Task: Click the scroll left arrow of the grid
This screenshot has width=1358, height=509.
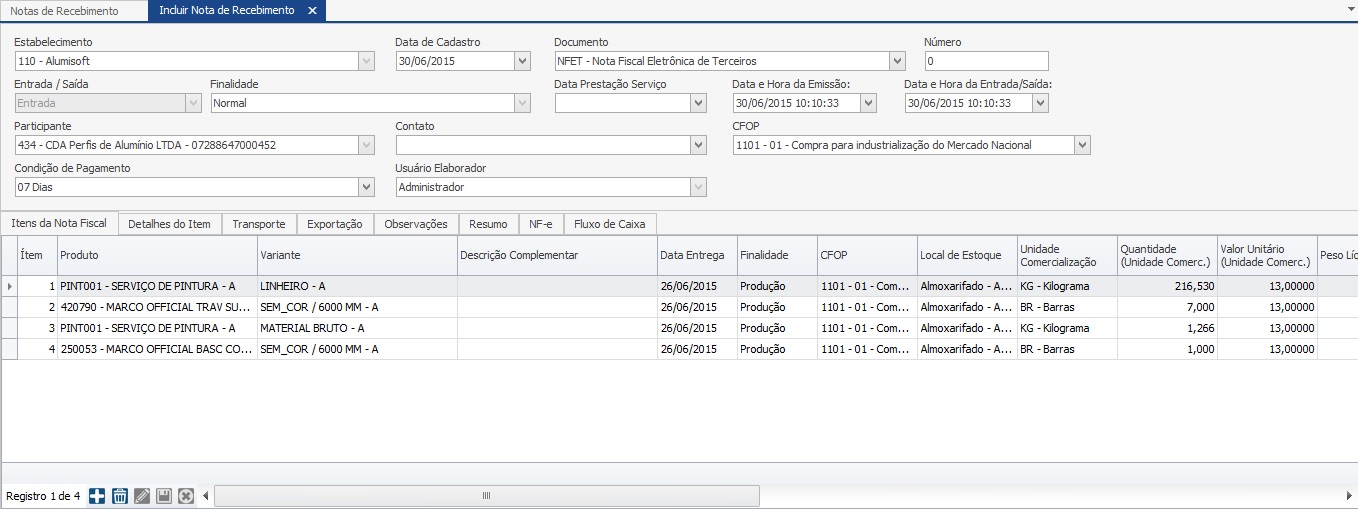Action: [x=206, y=496]
